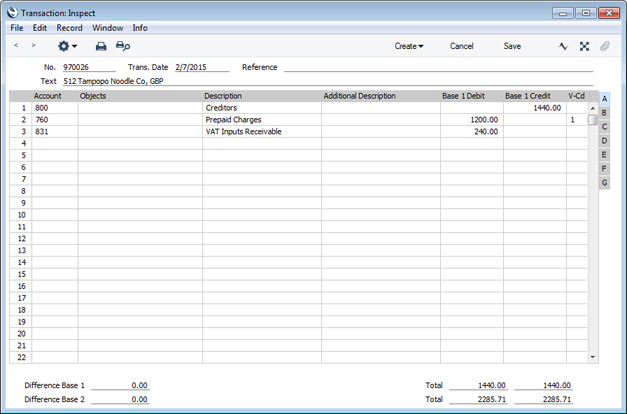
Task: Open the File menu
Action: coord(17,28)
